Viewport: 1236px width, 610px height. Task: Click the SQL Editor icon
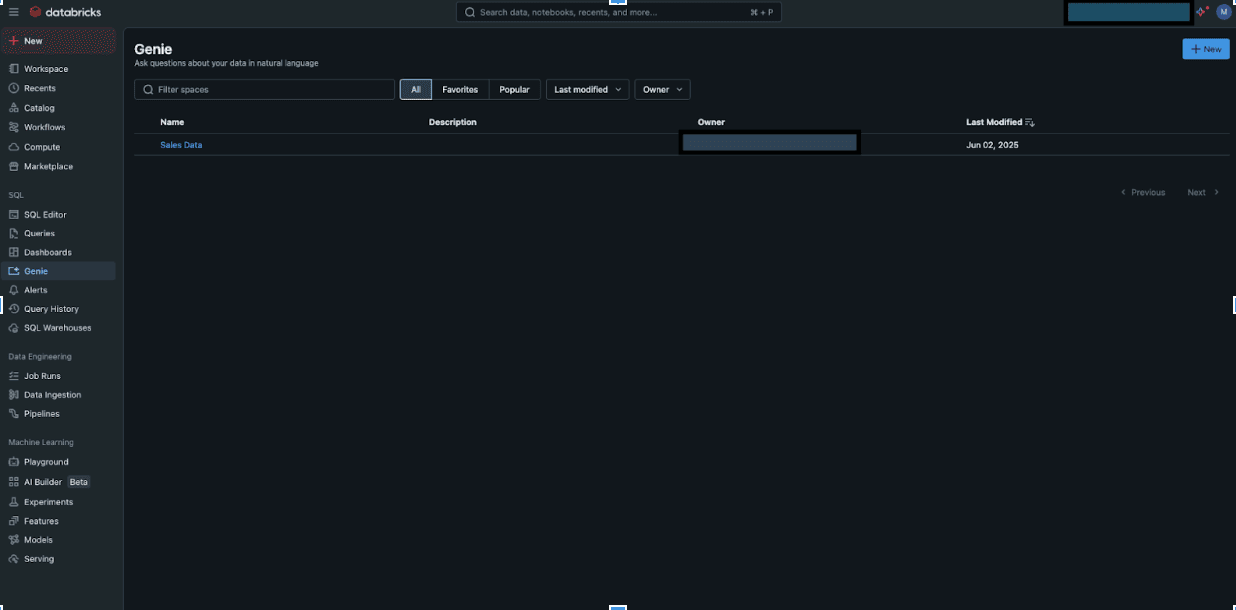point(14,215)
